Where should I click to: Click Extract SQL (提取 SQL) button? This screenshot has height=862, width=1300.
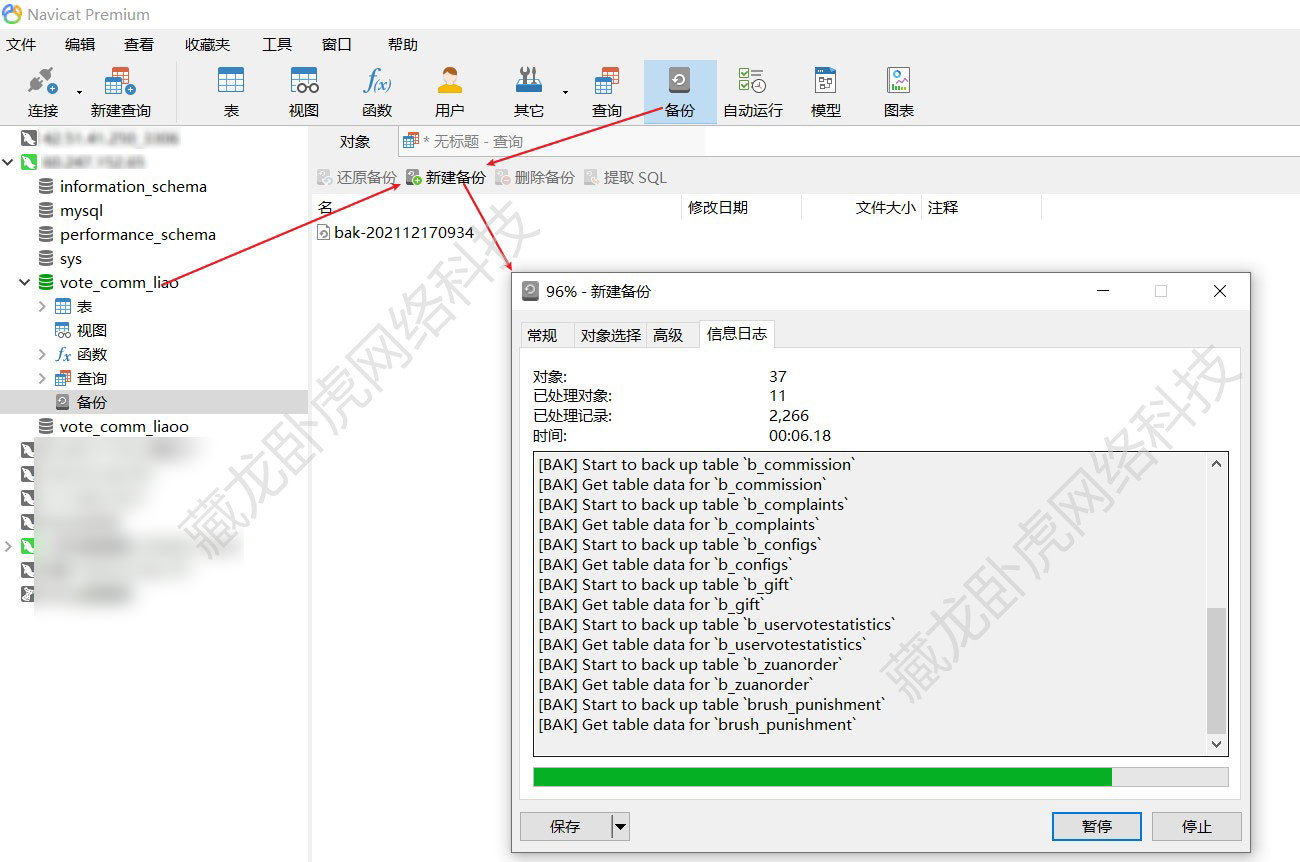tap(625, 177)
